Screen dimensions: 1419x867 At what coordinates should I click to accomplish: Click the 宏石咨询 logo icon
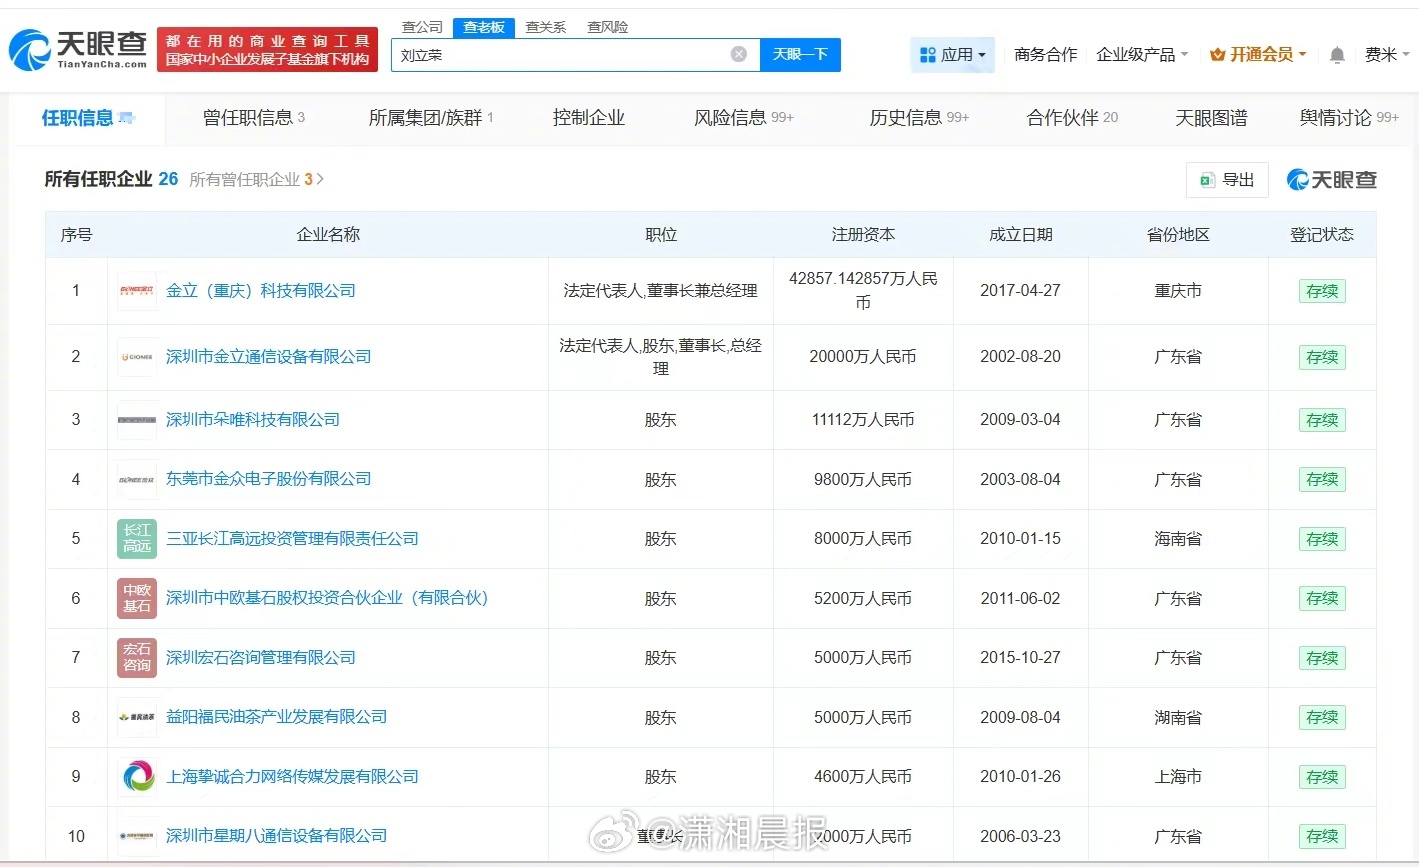136,657
